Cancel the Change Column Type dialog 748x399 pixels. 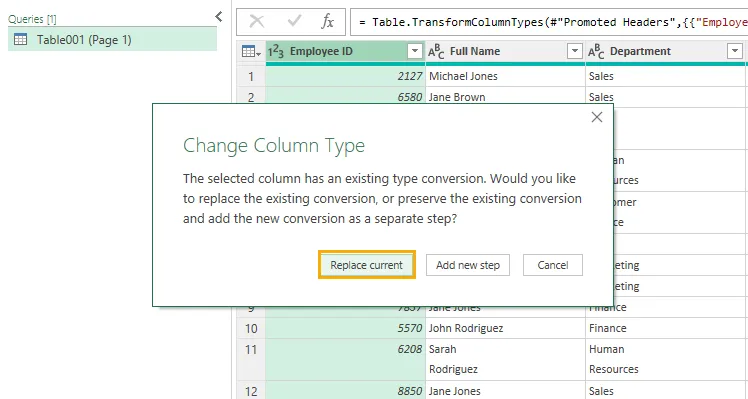pos(553,265)
